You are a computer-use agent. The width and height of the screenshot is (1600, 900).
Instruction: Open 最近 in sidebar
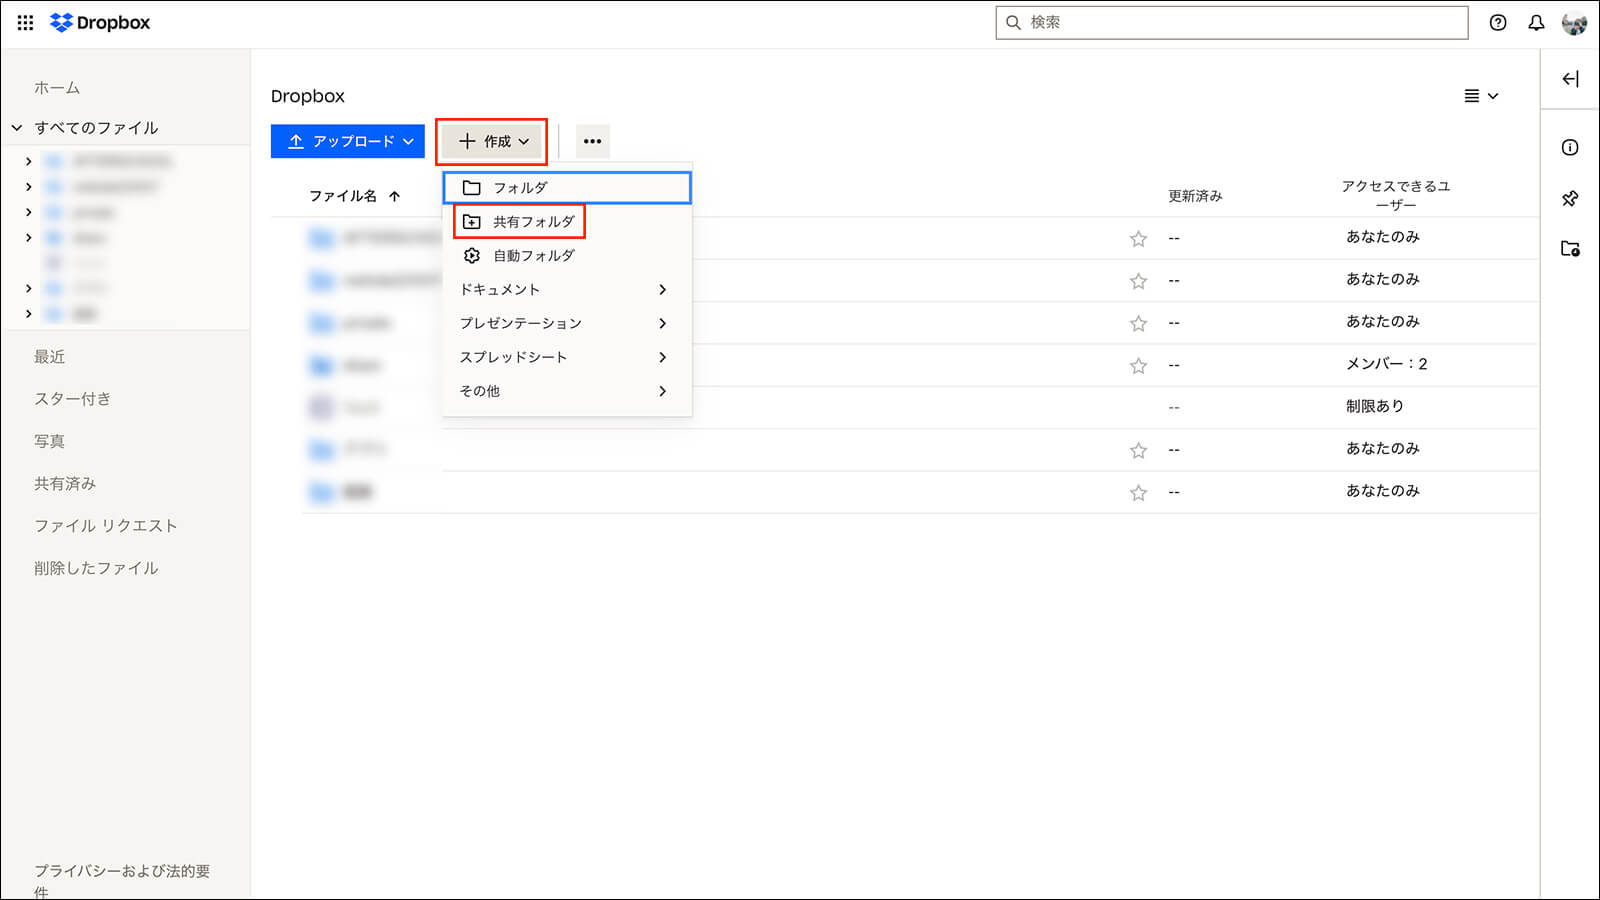tap(50, 357)
